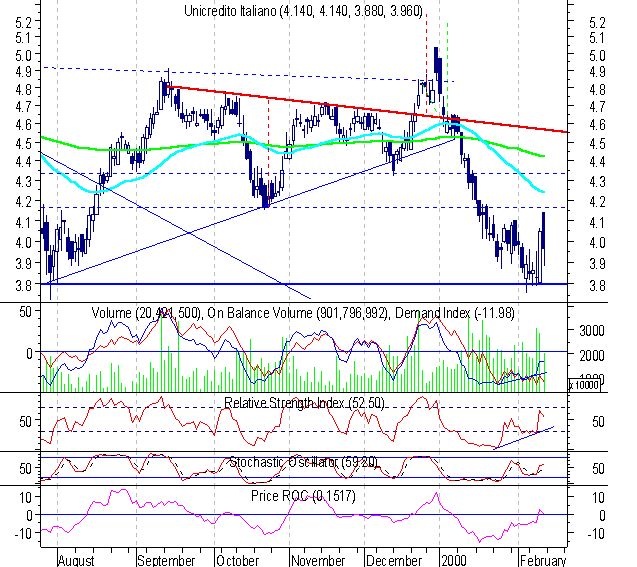Click the 3.8 price label on right axis
Screen dimensions: 637x567
[597, 286]
